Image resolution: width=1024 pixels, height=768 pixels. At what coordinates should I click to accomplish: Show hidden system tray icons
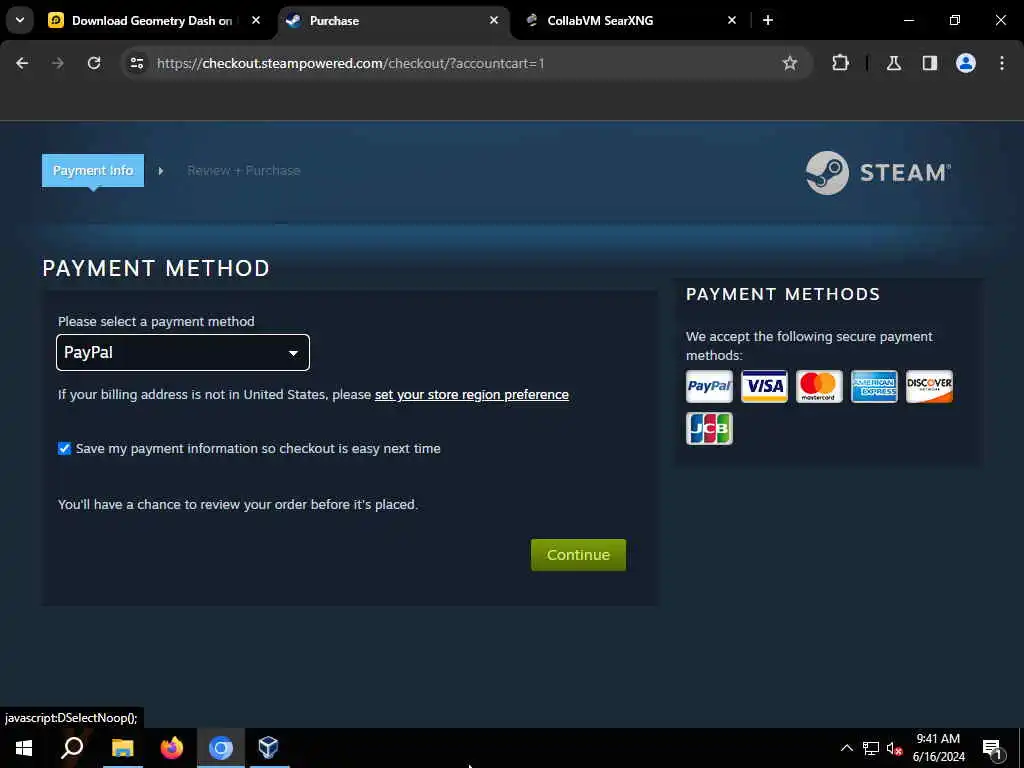tap(846, 748)
